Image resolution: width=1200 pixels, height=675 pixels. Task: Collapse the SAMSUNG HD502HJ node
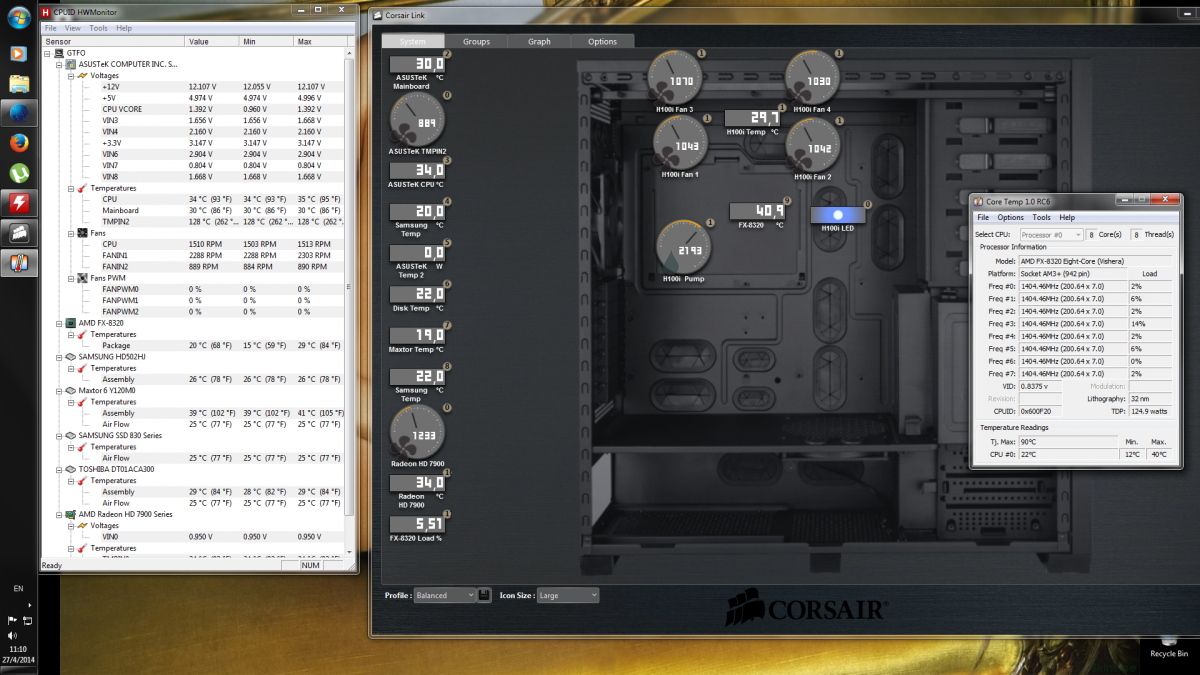click(x=59, y=357)
